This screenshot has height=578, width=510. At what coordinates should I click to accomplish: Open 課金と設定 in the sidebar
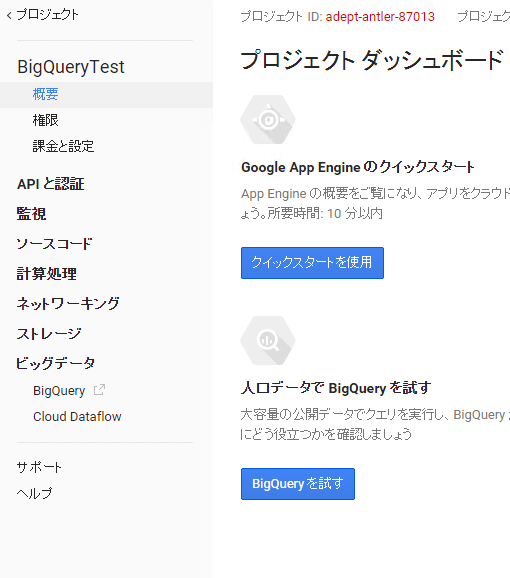(63, 146)
